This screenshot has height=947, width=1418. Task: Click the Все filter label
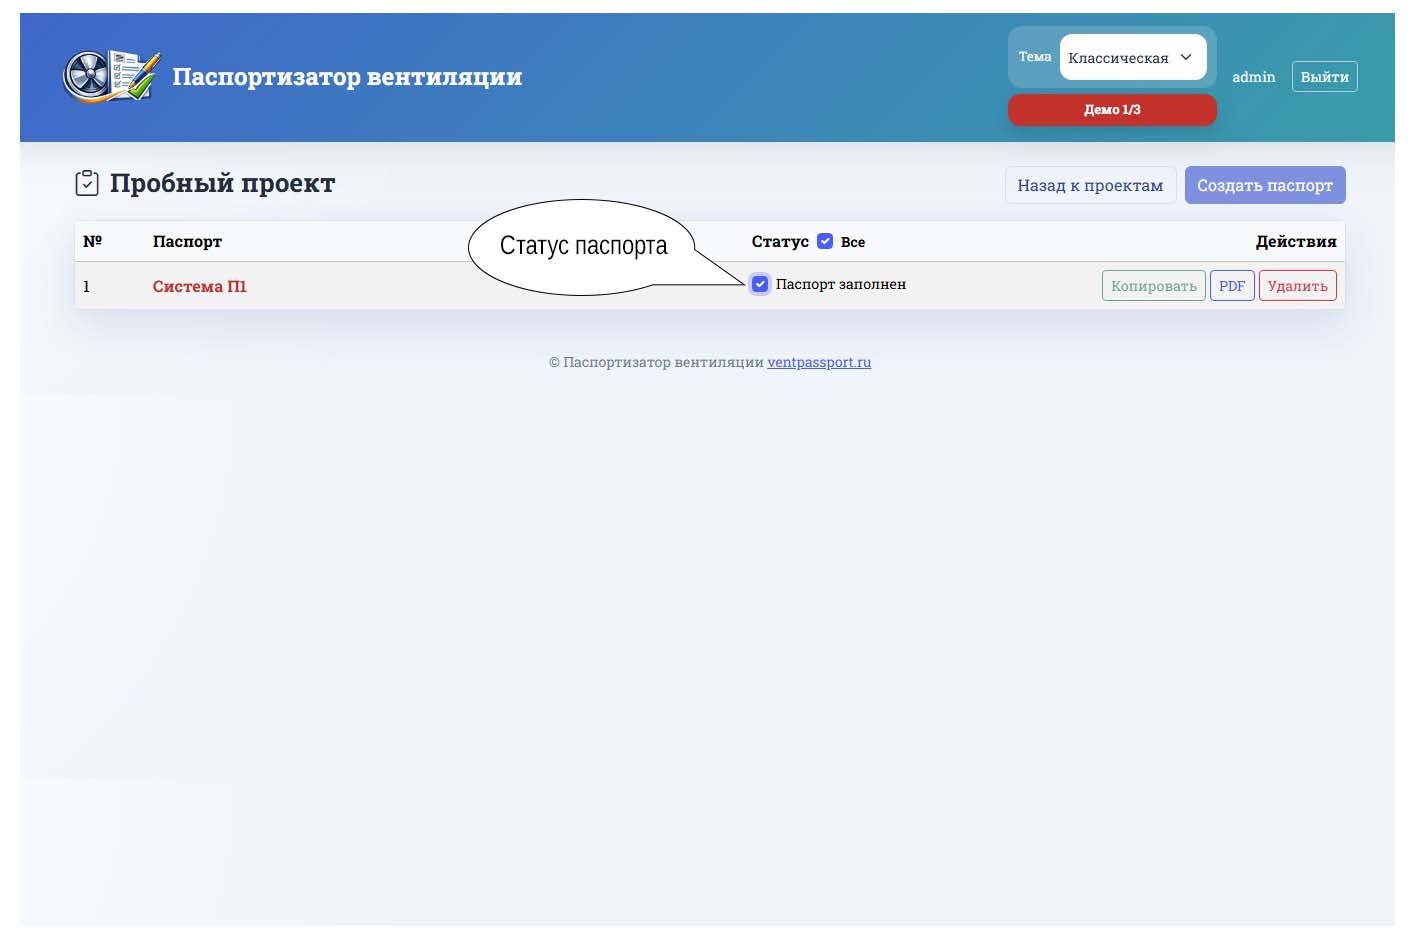tap(853, 242)
